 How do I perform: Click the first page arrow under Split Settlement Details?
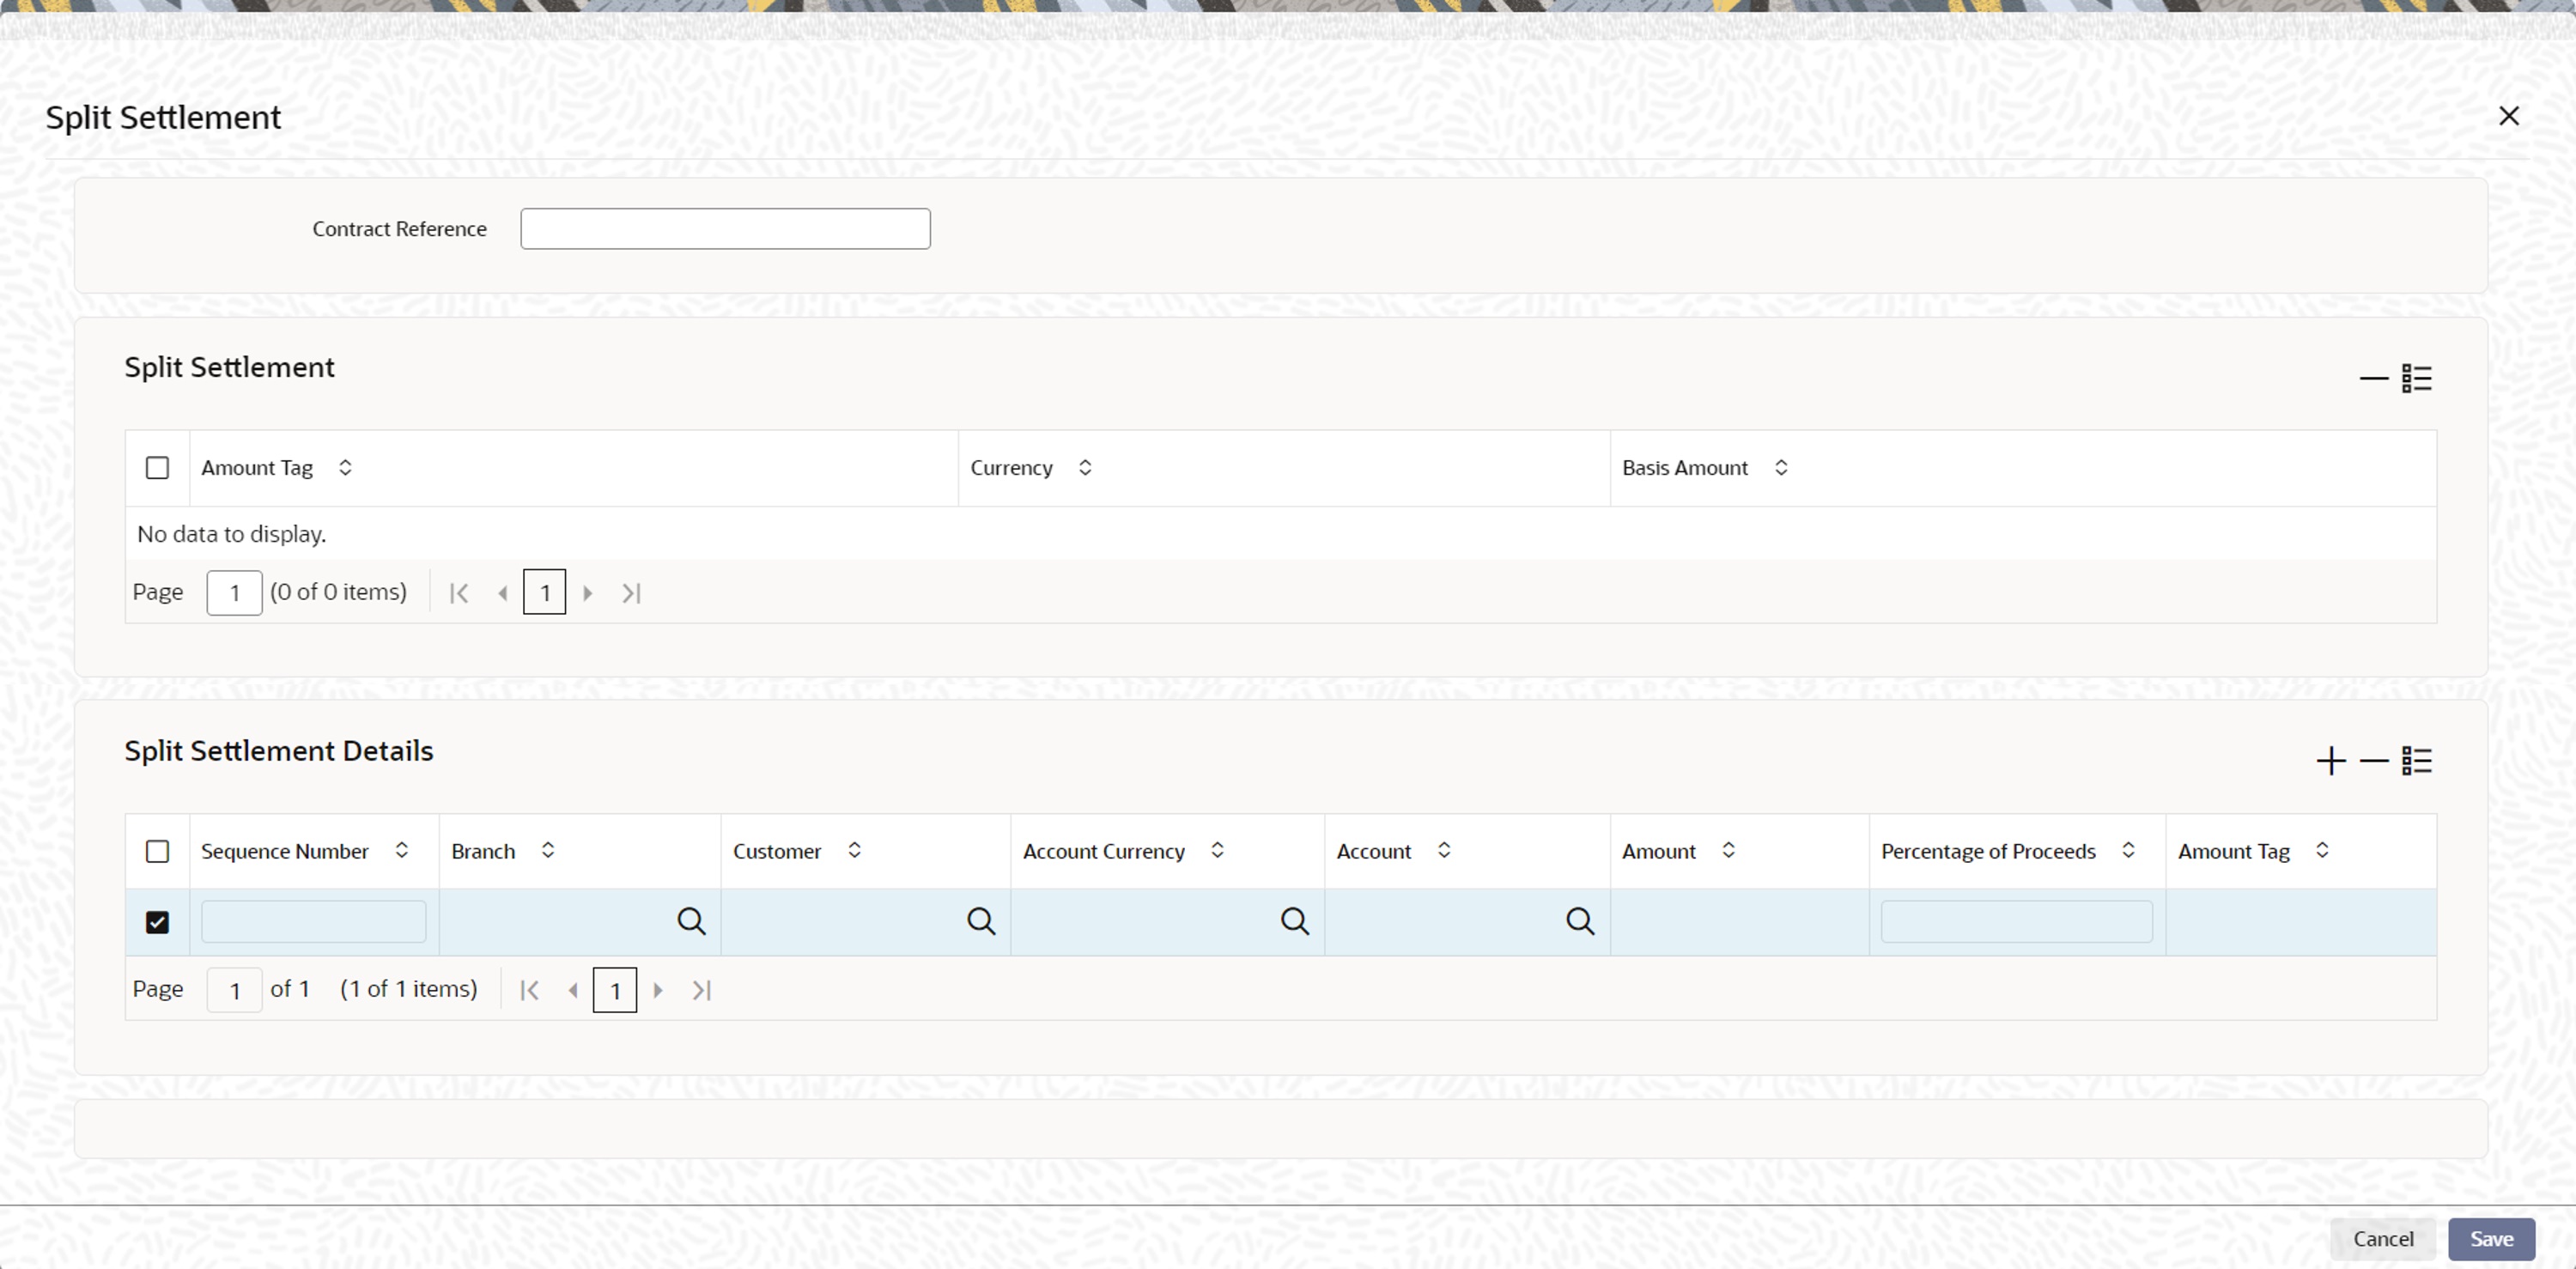pos(529,990)
